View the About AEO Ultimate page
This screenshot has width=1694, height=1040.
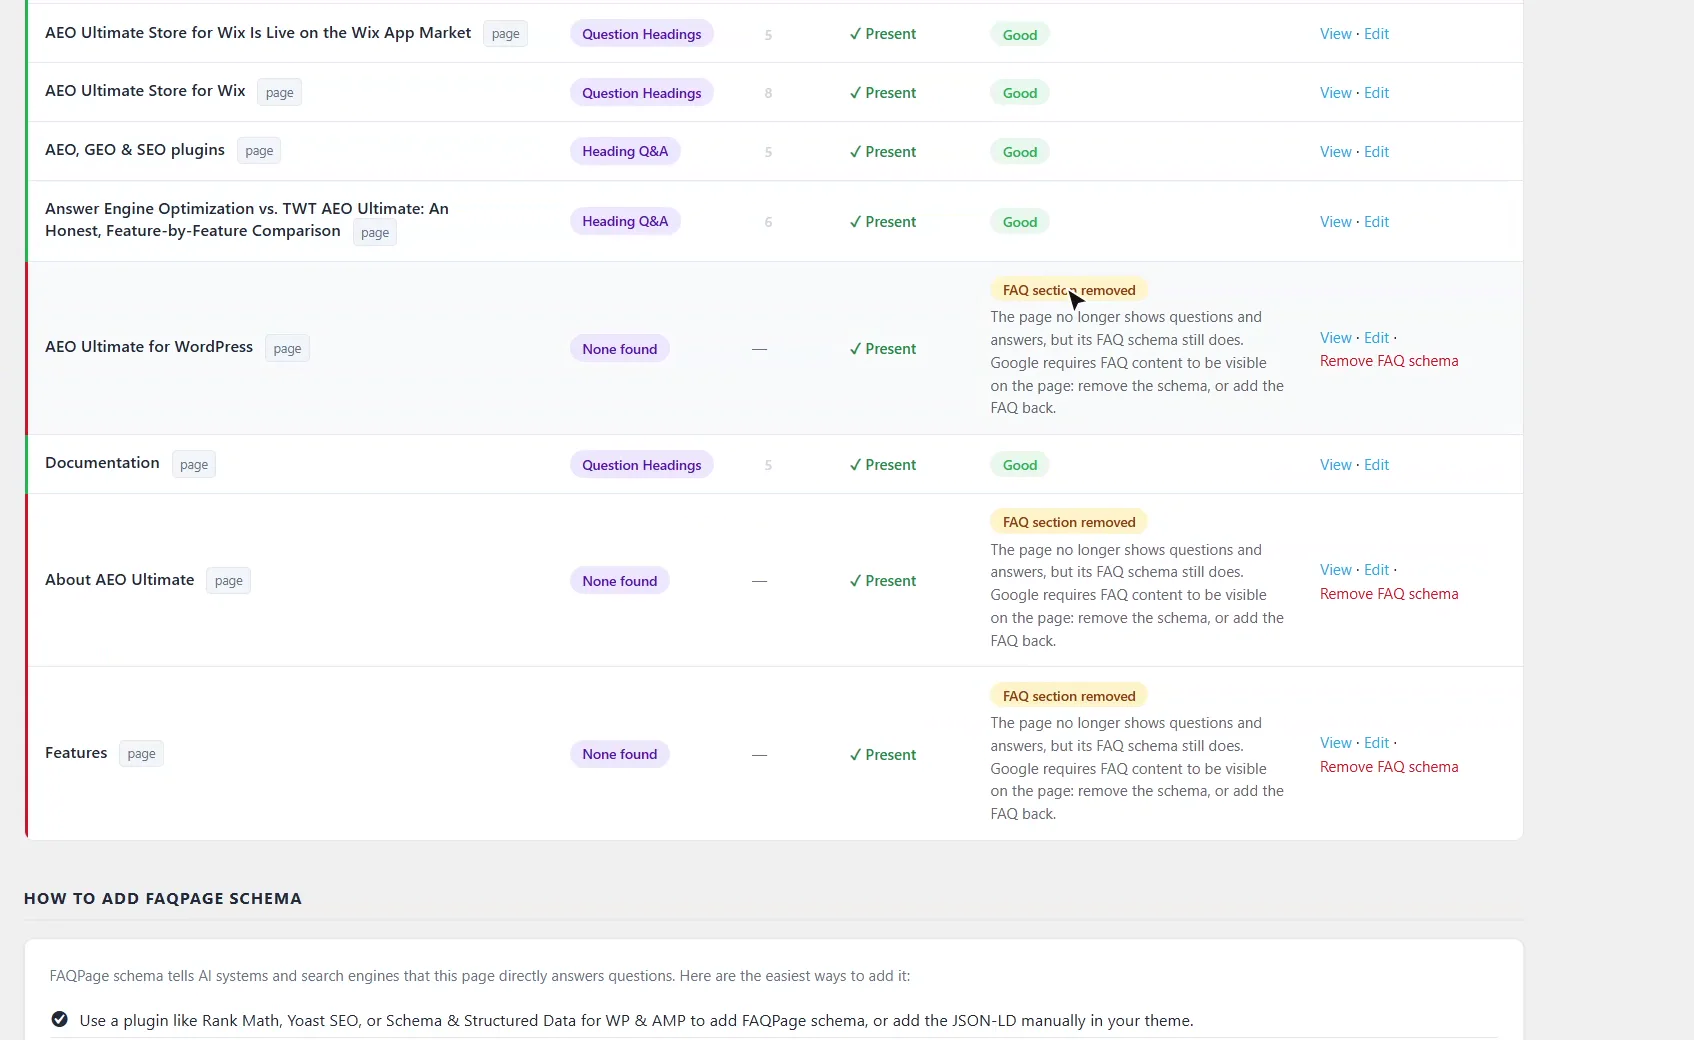(x=1335, y=570)
